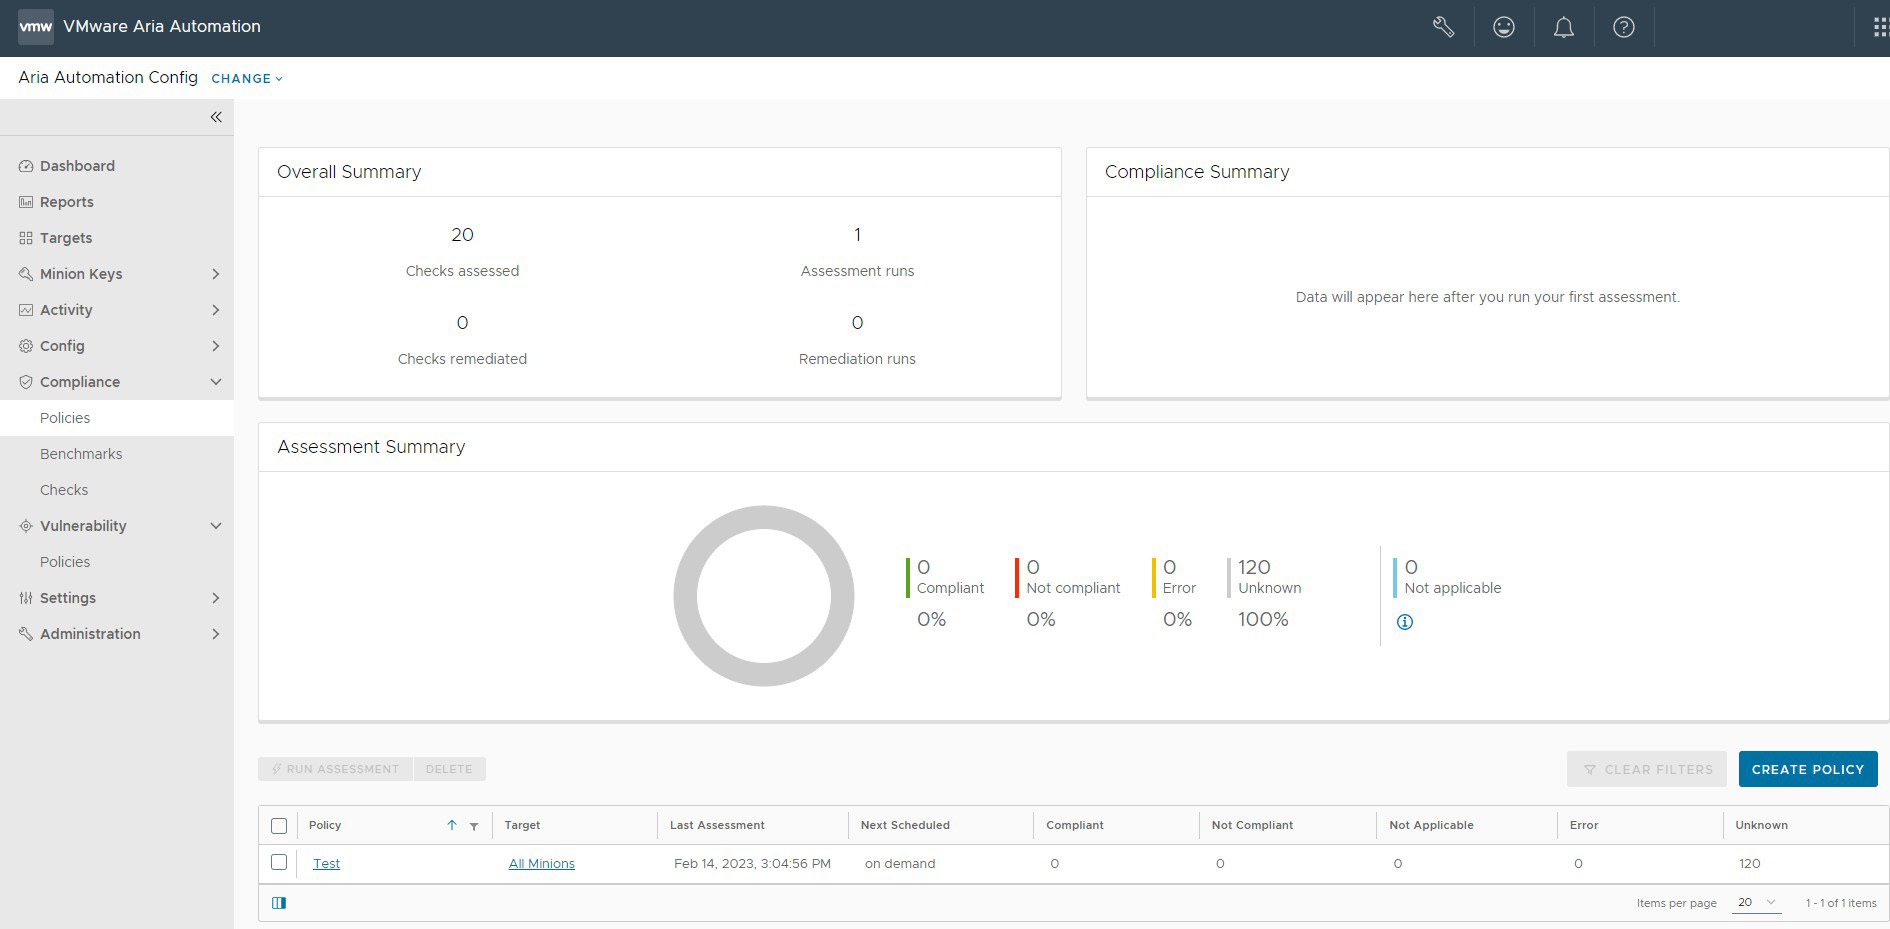Screen dimensions: 1890x929
Task: Open the CHANGE service dropdown
Action: click(x=247, y=78)
